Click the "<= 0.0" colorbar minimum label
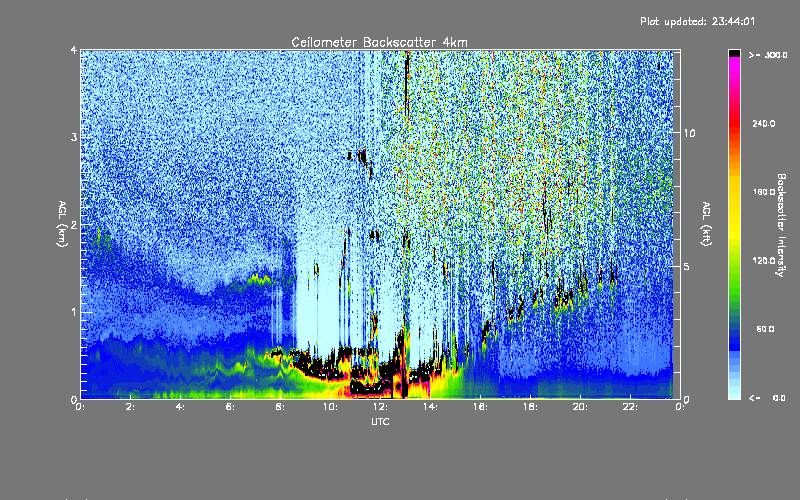Image resolution: width=800 pixels, height=500 pixels. click(767, 398)
